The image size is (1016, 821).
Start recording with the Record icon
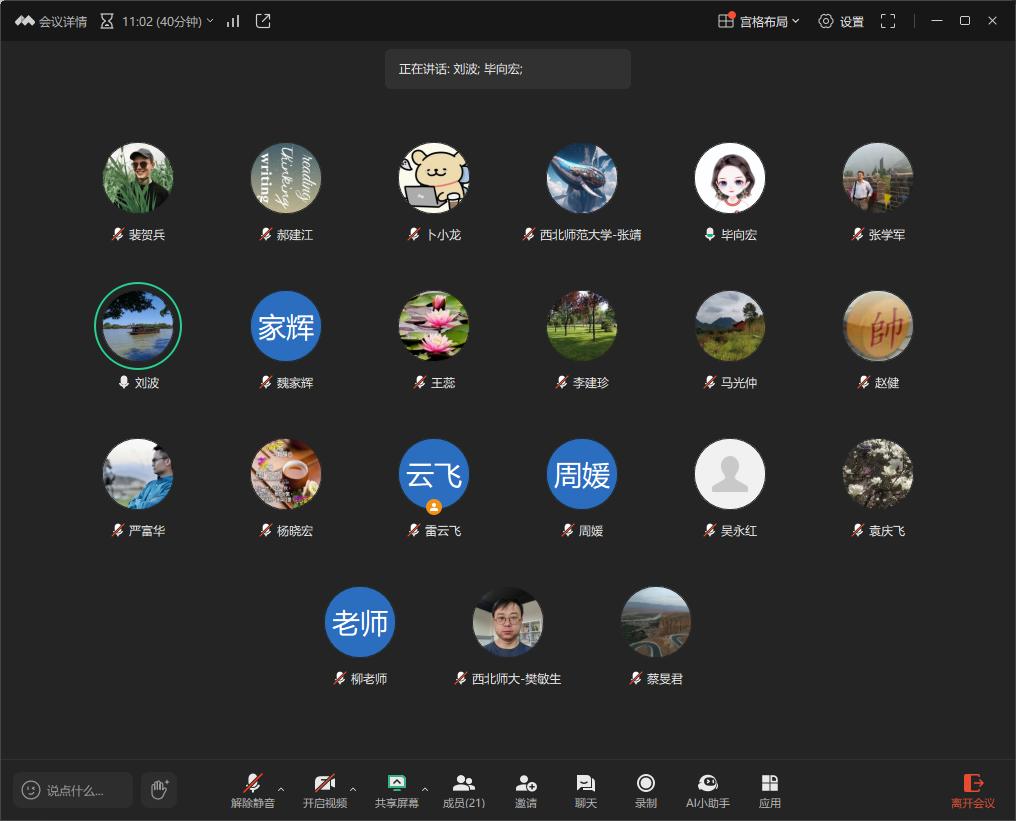click(x=646, y=790)
